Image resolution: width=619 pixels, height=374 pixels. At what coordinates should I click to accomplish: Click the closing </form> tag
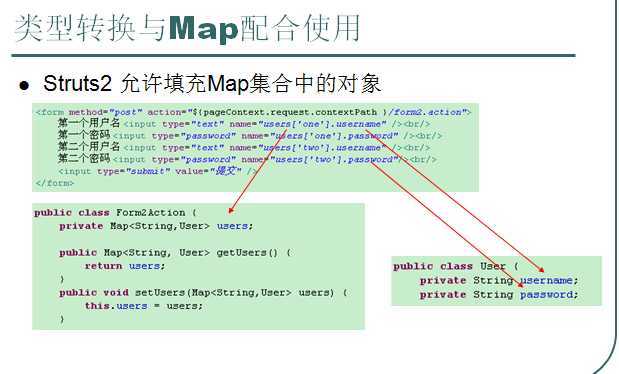coord(54,183)
